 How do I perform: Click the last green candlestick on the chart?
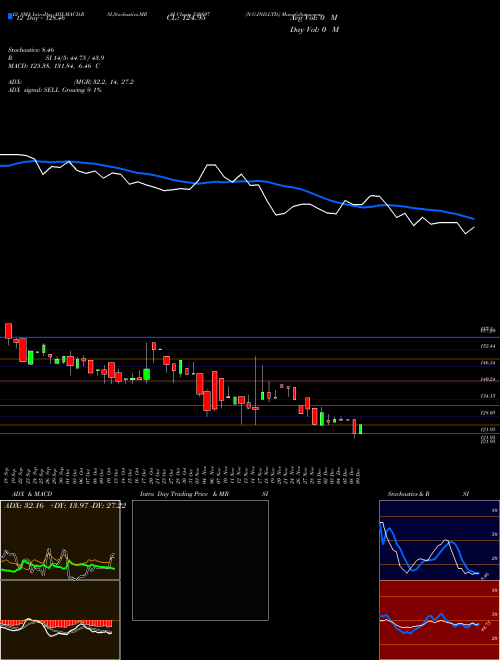coord(360,429)
